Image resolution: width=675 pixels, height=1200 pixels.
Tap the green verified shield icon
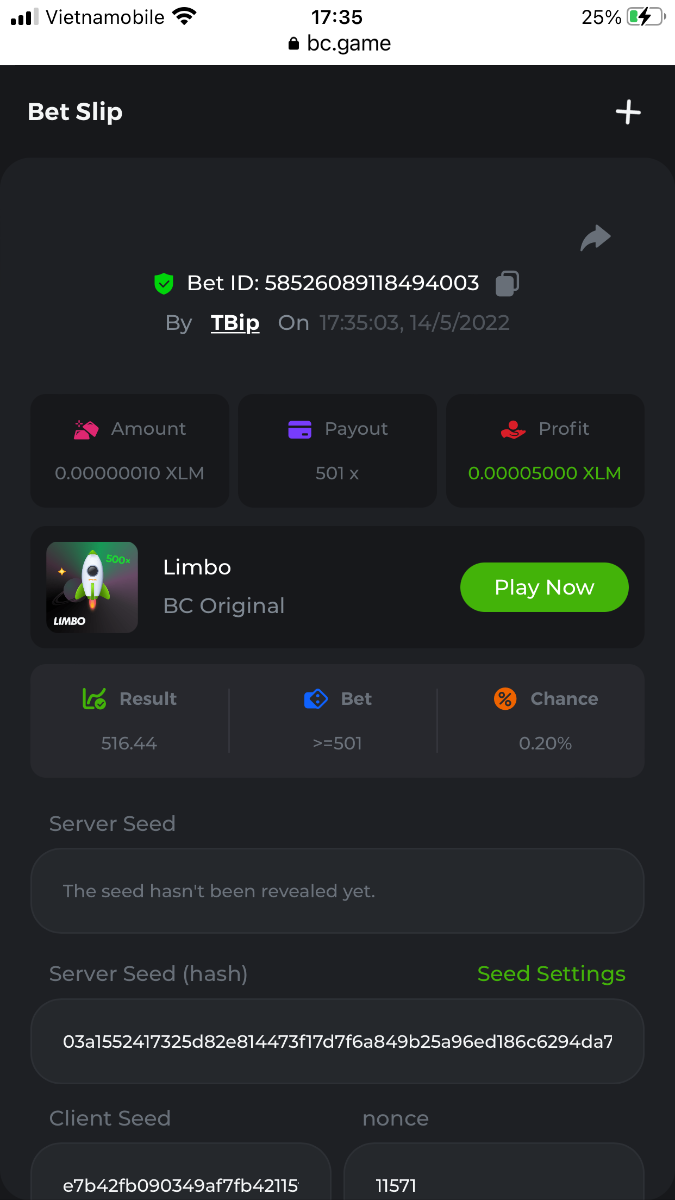164,284
